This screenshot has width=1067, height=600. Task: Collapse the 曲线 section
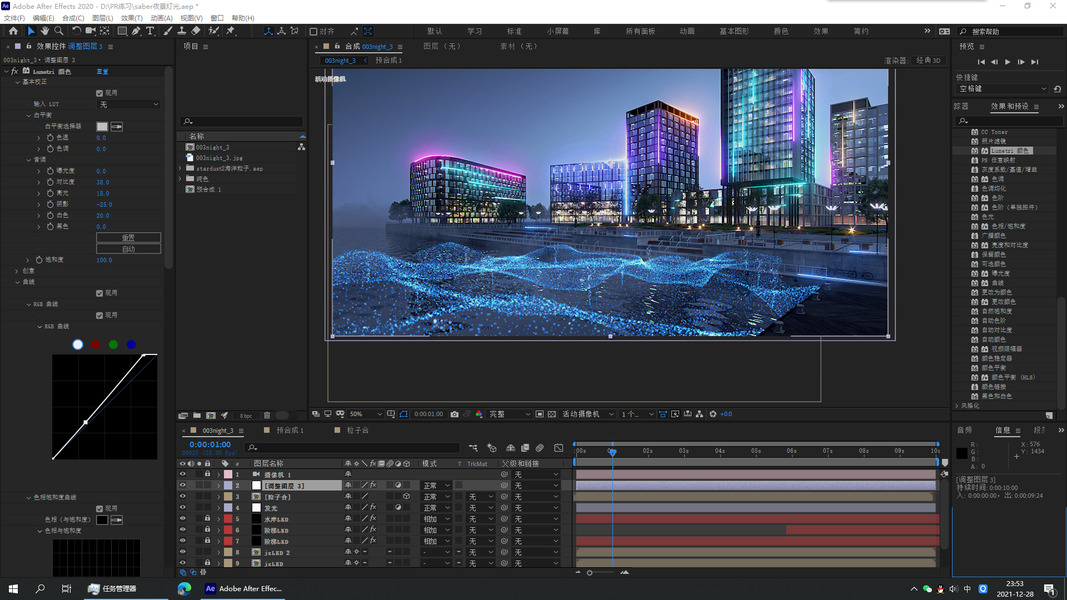(x=18, y=282)
